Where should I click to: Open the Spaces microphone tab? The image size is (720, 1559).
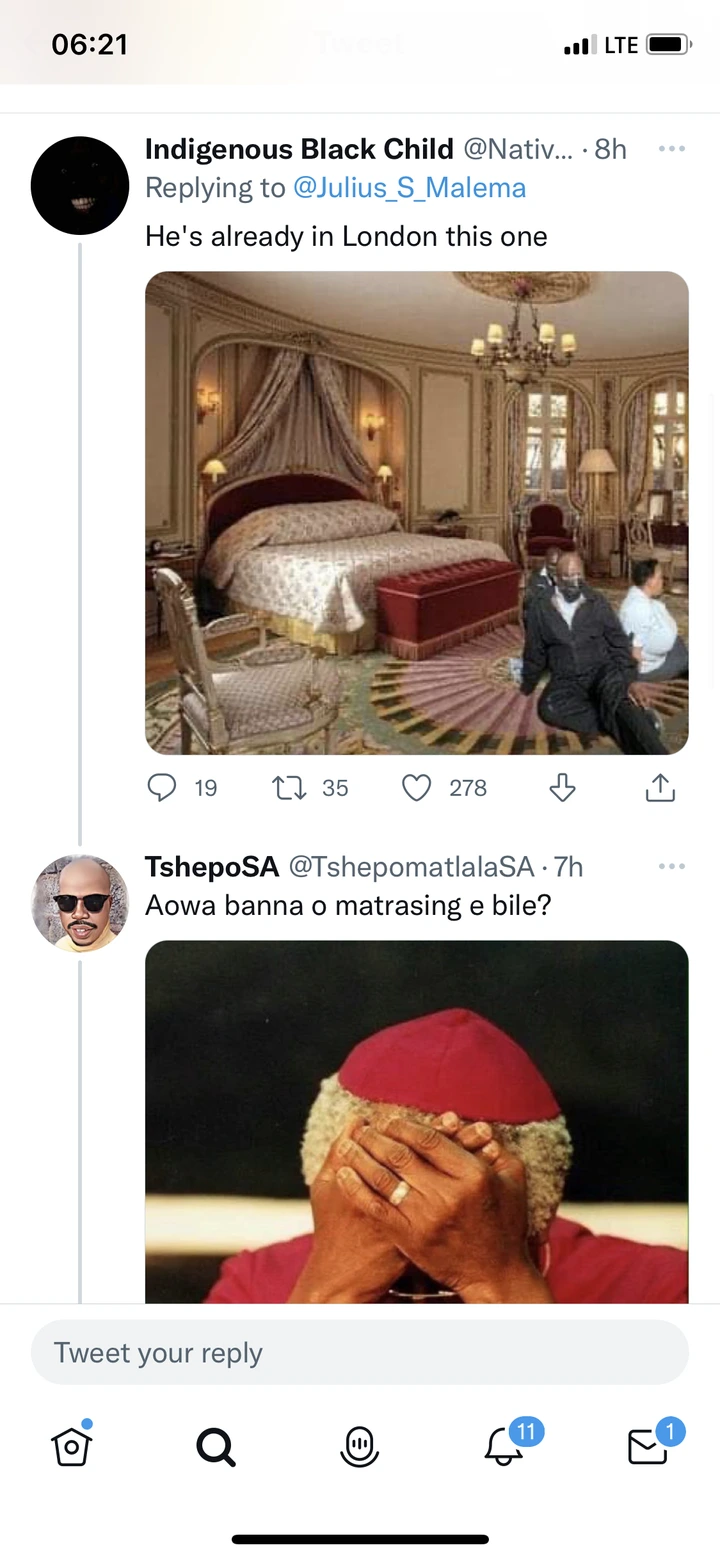(360, 1445)
